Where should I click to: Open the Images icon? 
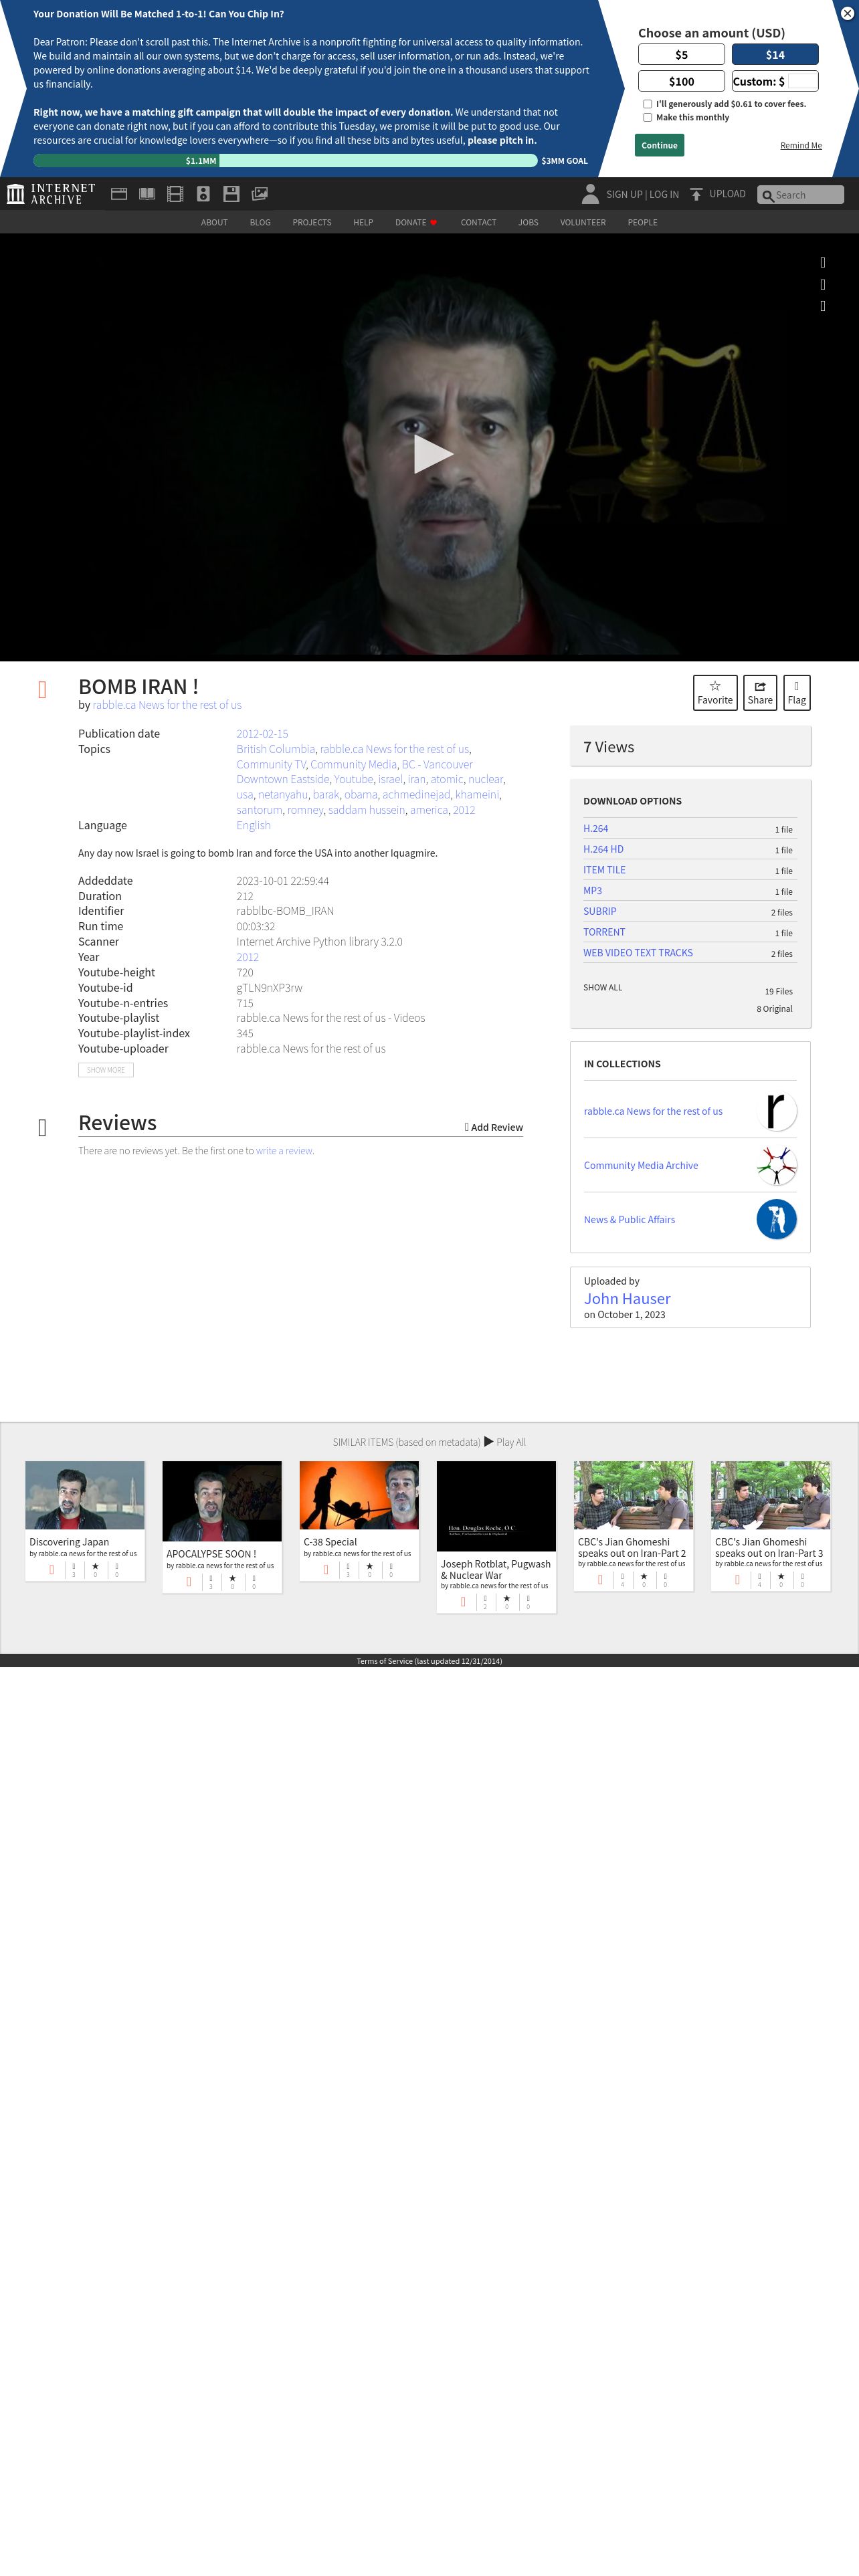point(259,194)
